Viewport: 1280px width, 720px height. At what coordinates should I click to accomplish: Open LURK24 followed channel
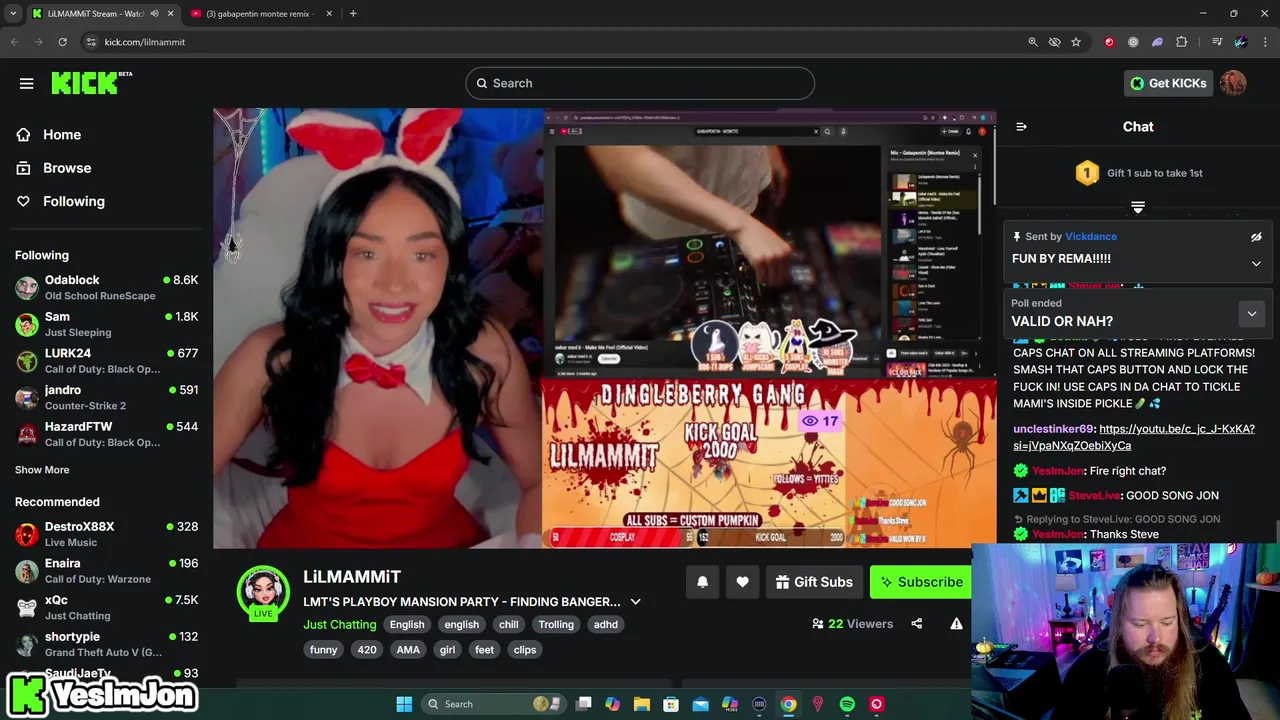[x=106, y=360]
